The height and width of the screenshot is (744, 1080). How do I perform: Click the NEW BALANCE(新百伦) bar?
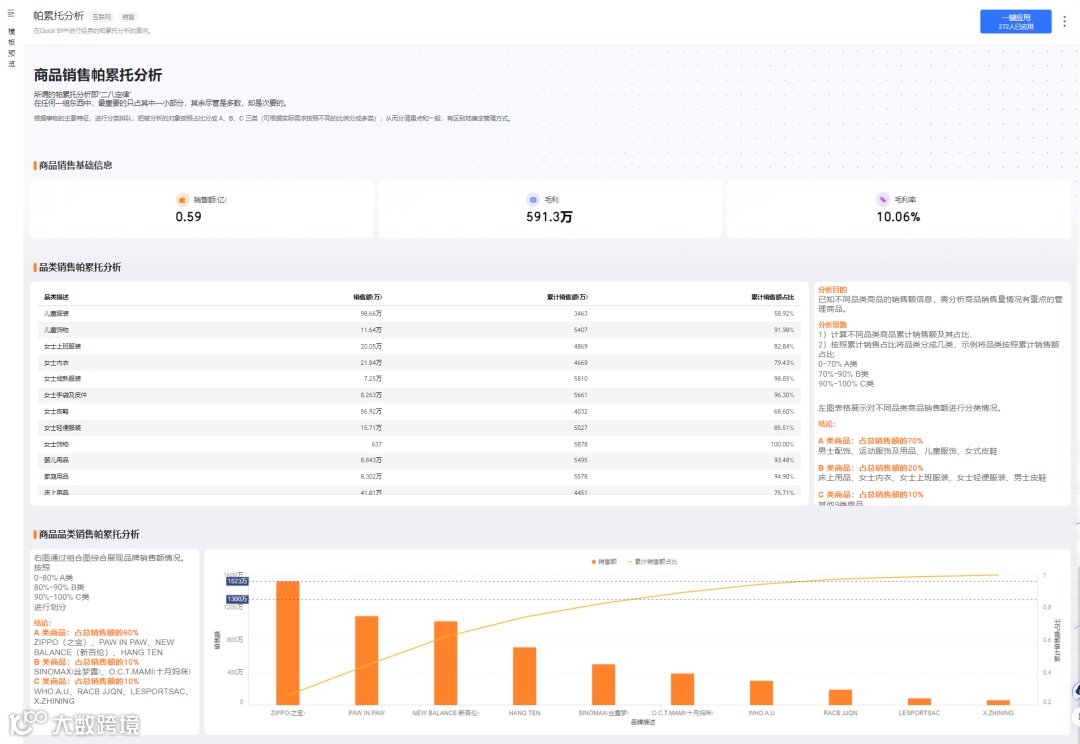(x=446, y=663)
